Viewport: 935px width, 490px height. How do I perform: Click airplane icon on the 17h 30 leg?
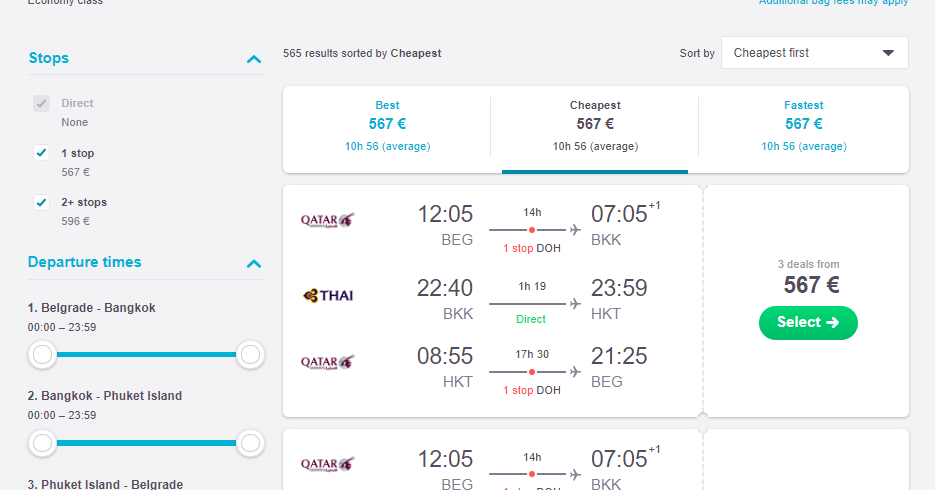click(575, 371)
